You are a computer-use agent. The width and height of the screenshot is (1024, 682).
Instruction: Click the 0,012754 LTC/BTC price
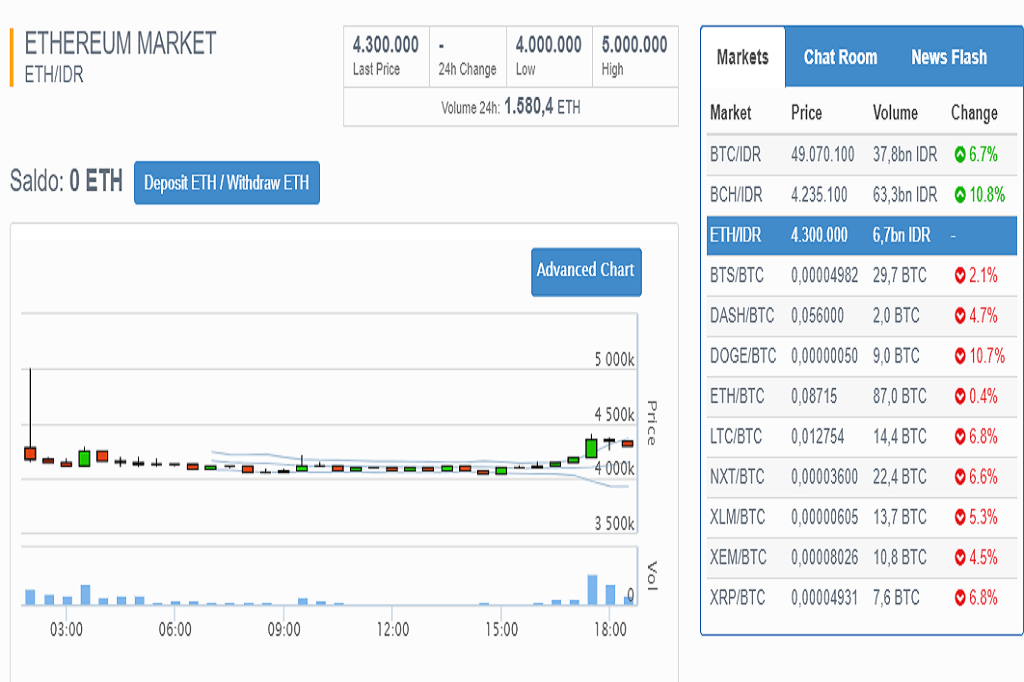[x=818, y=436]
